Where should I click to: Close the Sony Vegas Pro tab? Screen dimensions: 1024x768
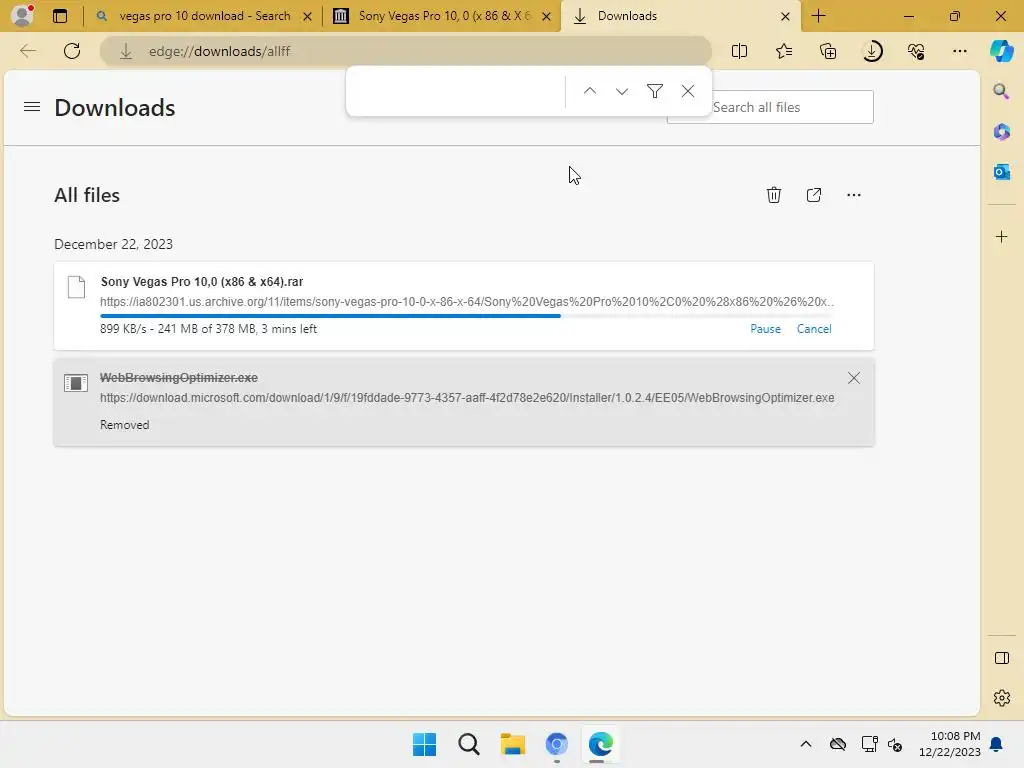point(547,16)
